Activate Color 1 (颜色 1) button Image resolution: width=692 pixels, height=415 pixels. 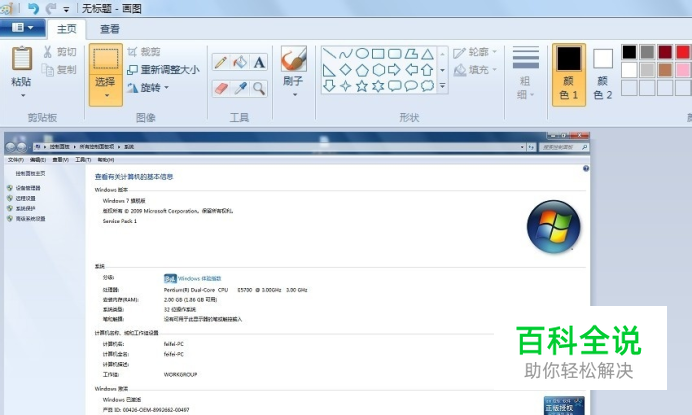point(569,75)
